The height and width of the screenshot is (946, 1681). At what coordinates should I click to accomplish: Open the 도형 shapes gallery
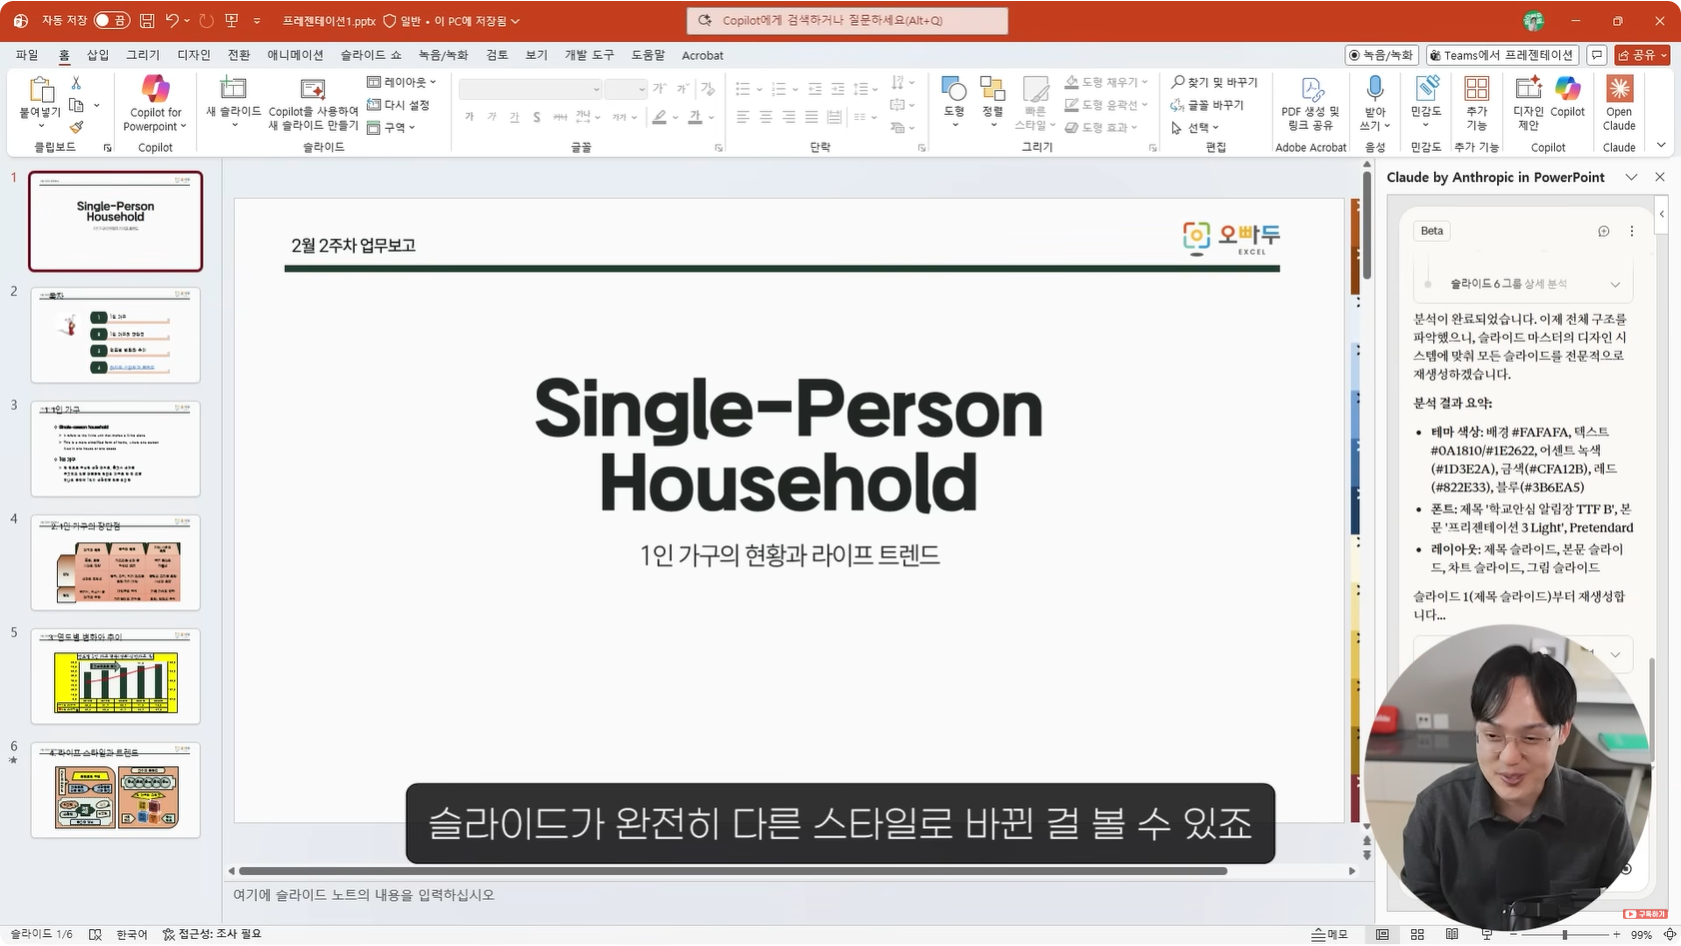click(954, 102)
